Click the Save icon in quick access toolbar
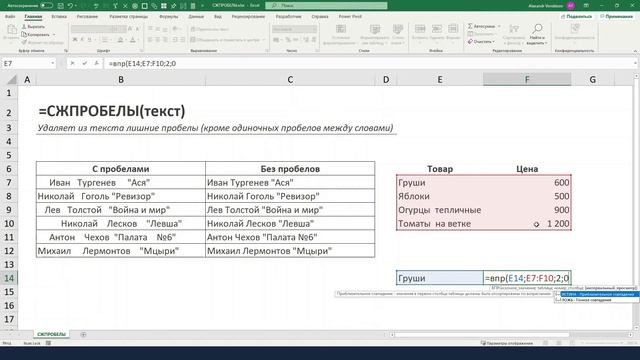Viewport: 640px width, 360px height. point(60,6)
